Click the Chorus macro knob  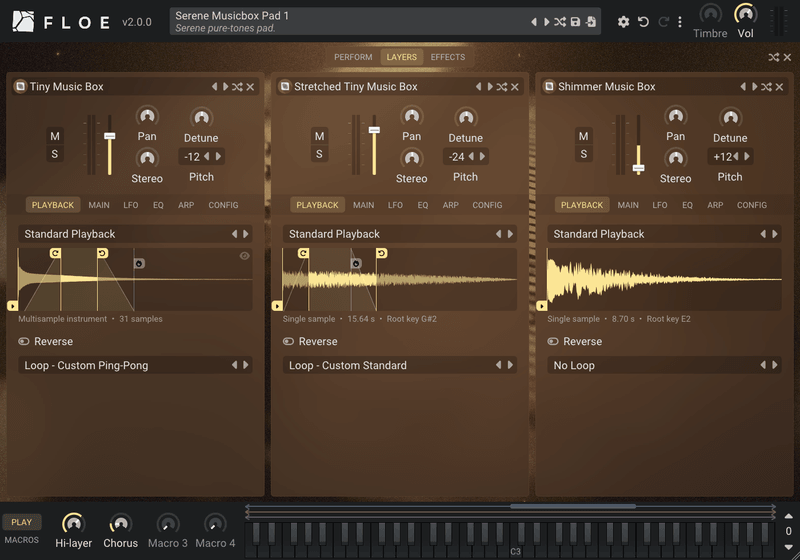click(120, 524)
